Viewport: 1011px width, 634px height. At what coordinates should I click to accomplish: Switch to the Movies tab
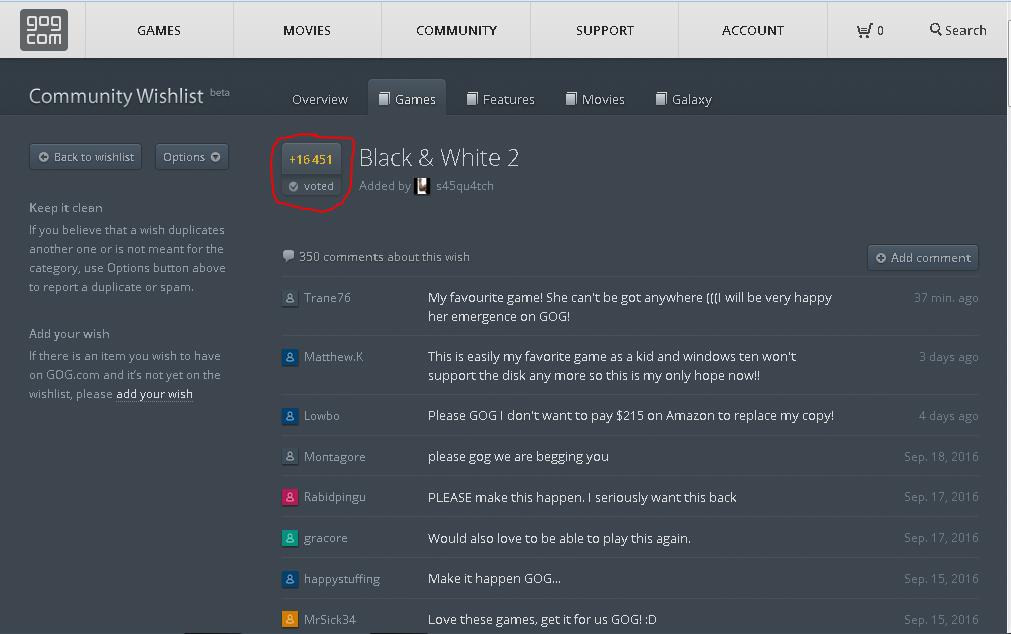tap(595, 99)
